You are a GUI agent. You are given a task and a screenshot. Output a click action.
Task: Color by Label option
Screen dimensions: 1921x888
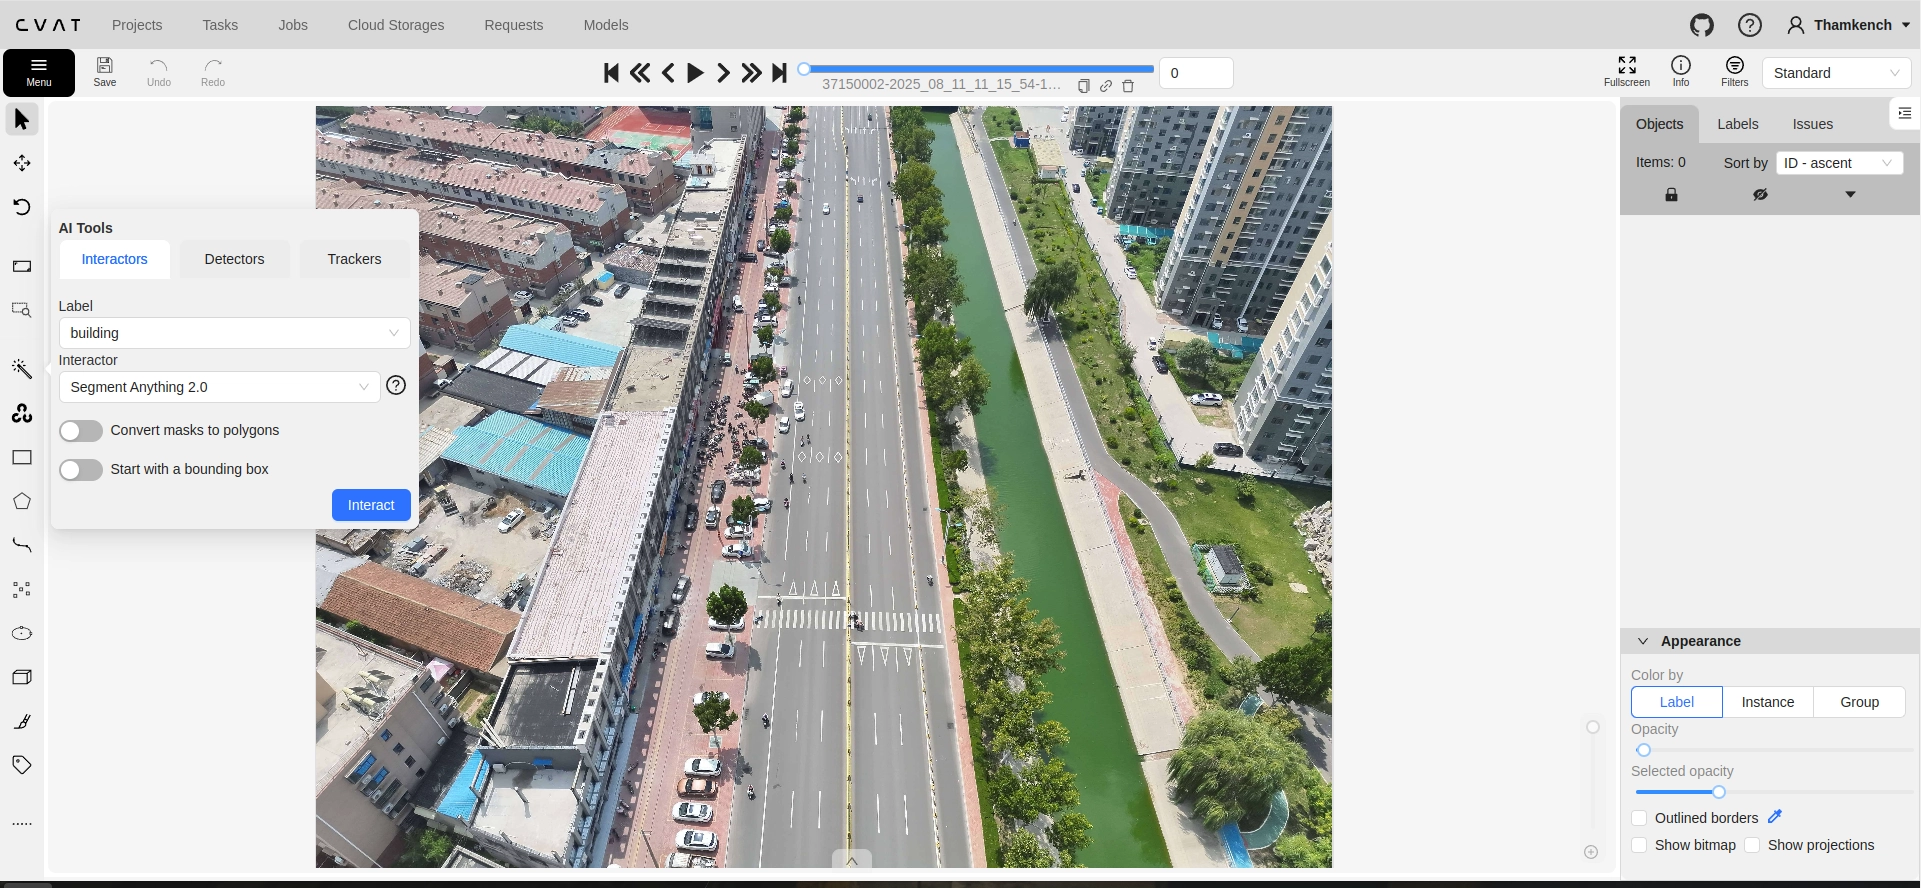coord(1677,702)
